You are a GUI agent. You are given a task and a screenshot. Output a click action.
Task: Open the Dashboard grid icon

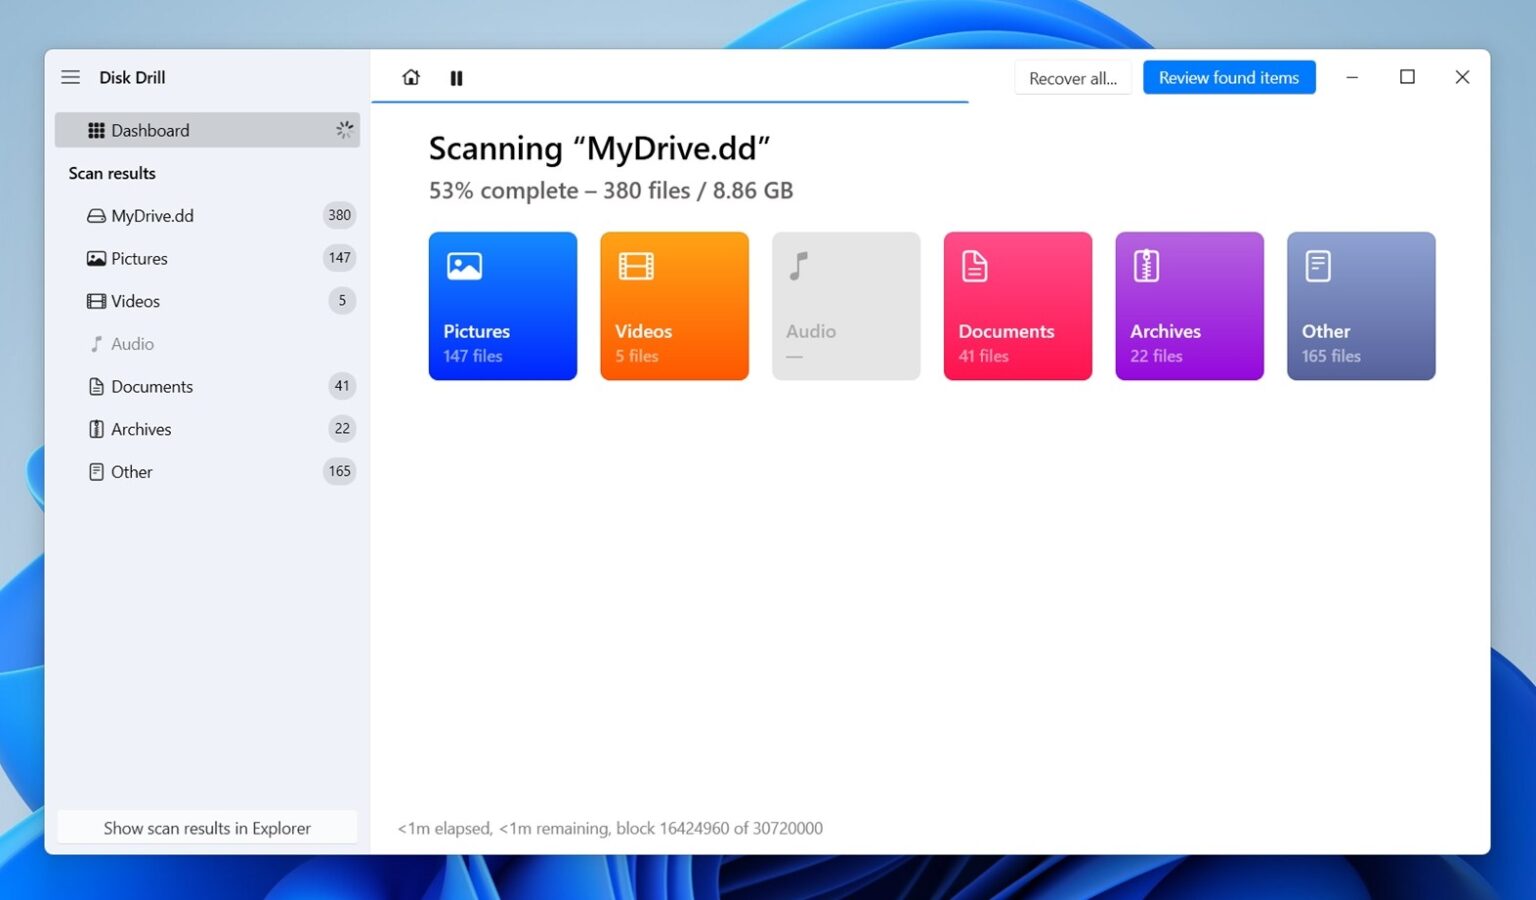point(95,130)
